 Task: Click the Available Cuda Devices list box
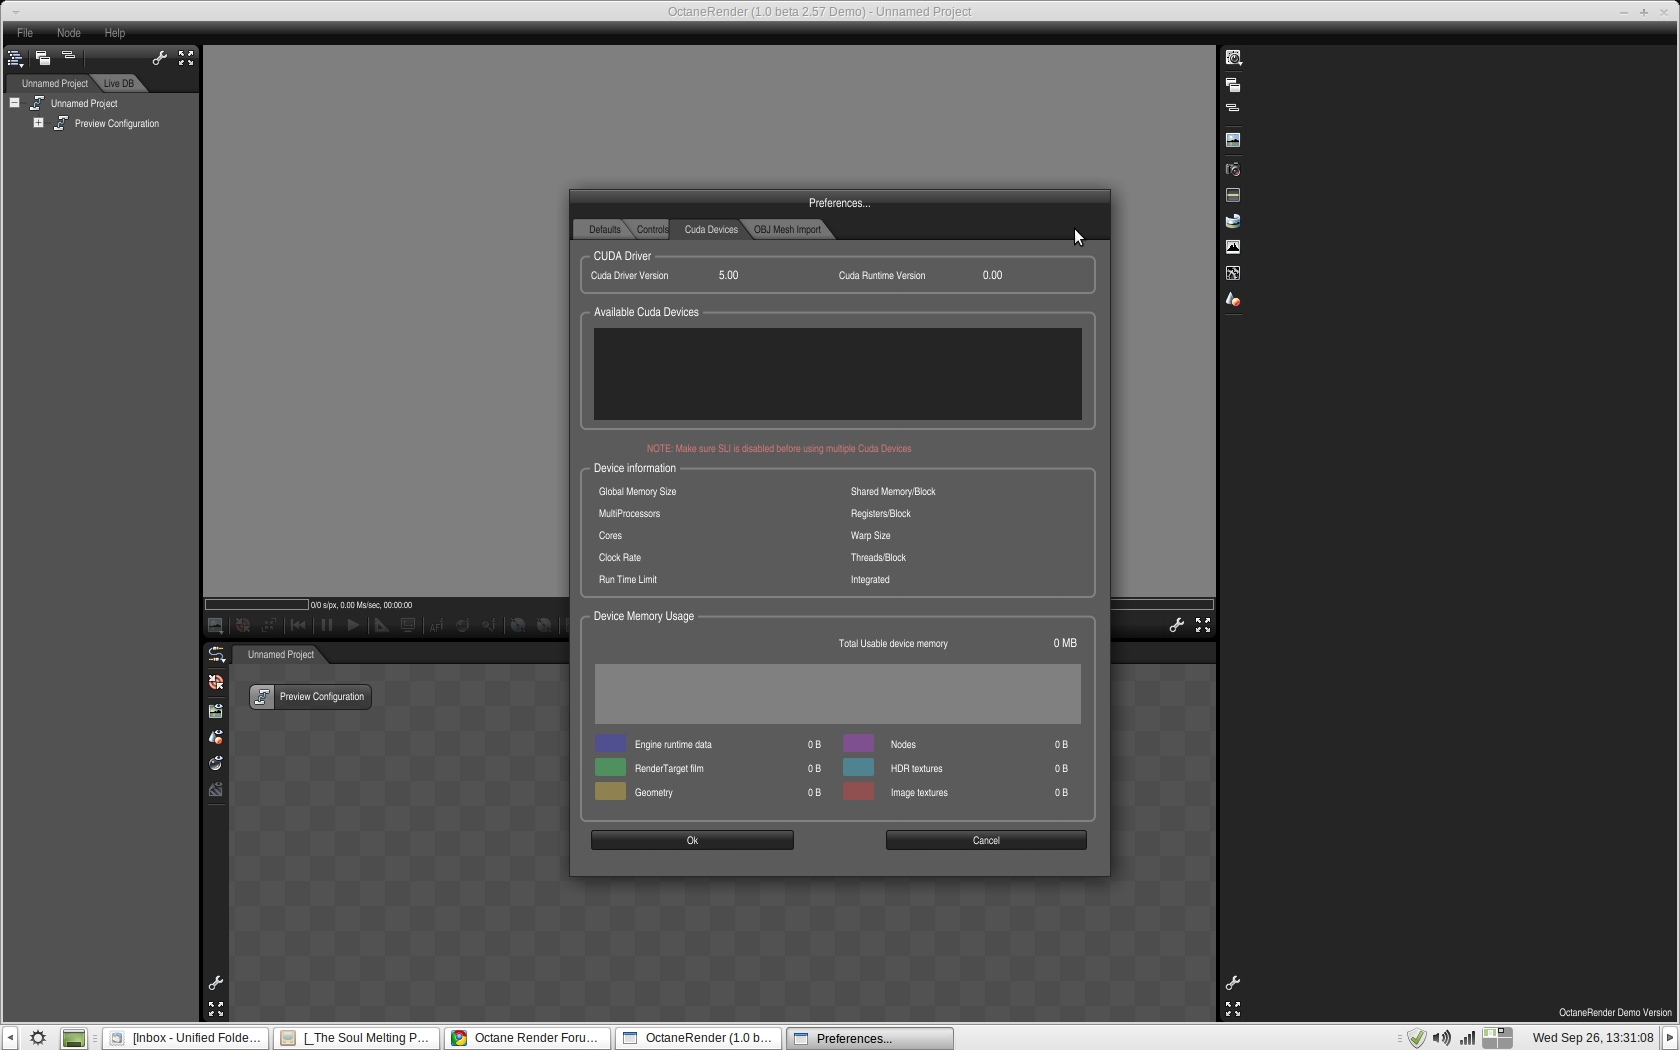click(x=838, y=374)
